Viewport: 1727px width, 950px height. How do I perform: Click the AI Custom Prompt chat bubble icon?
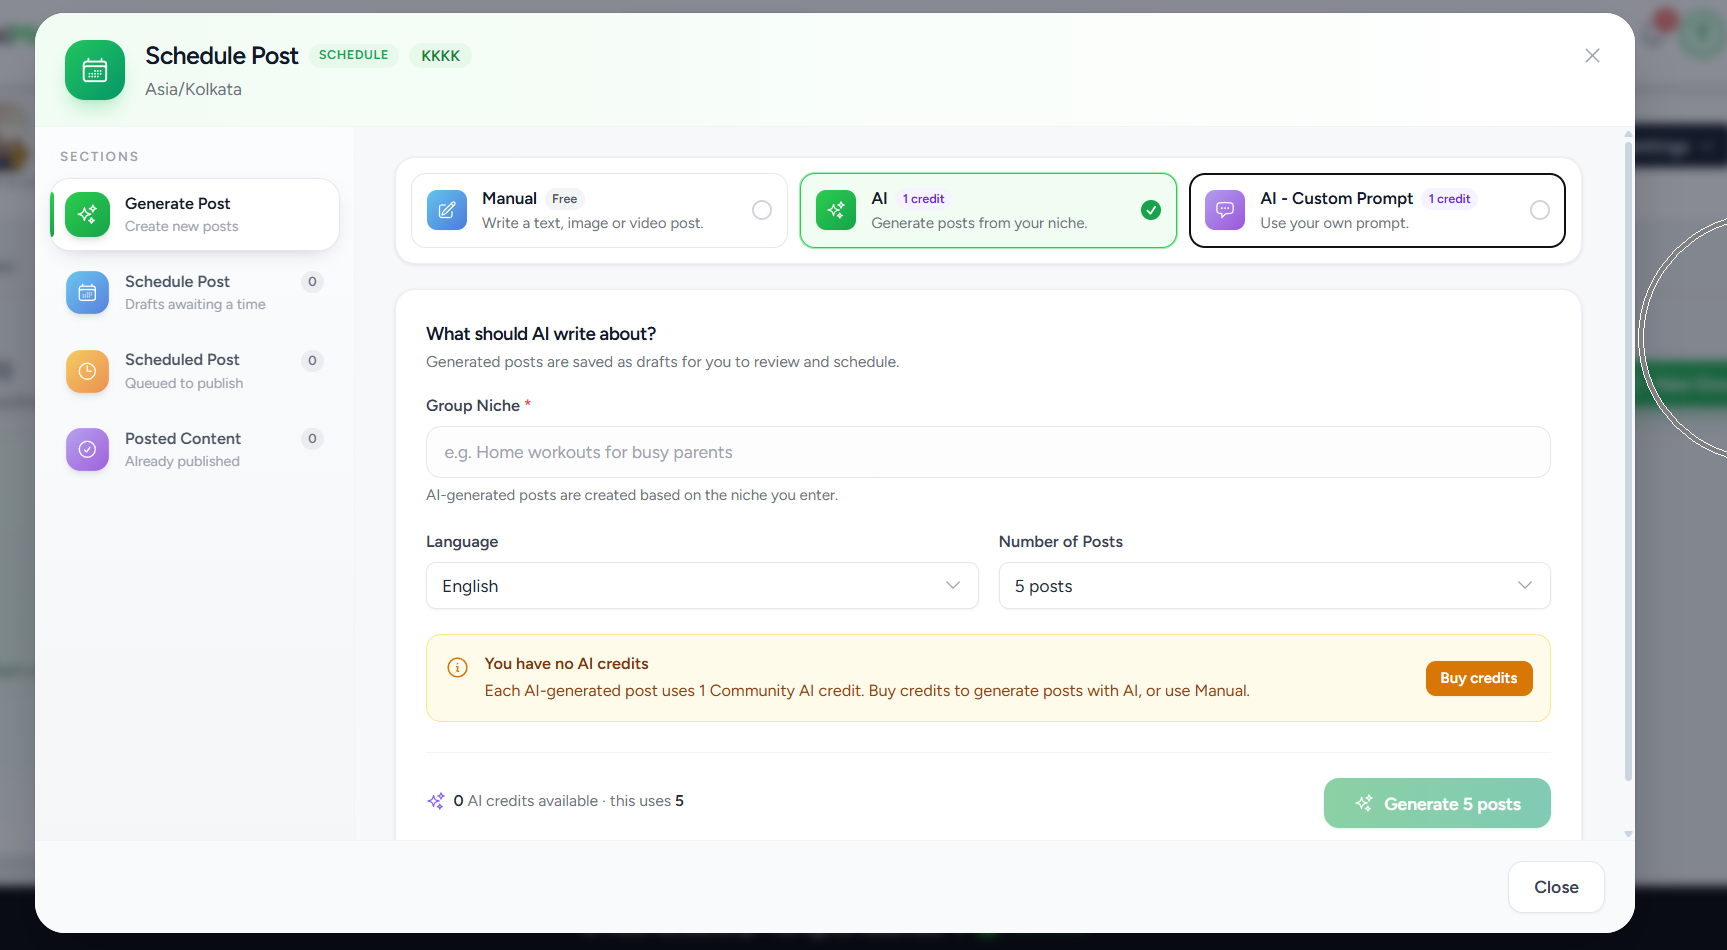(x=1225, y=210)
